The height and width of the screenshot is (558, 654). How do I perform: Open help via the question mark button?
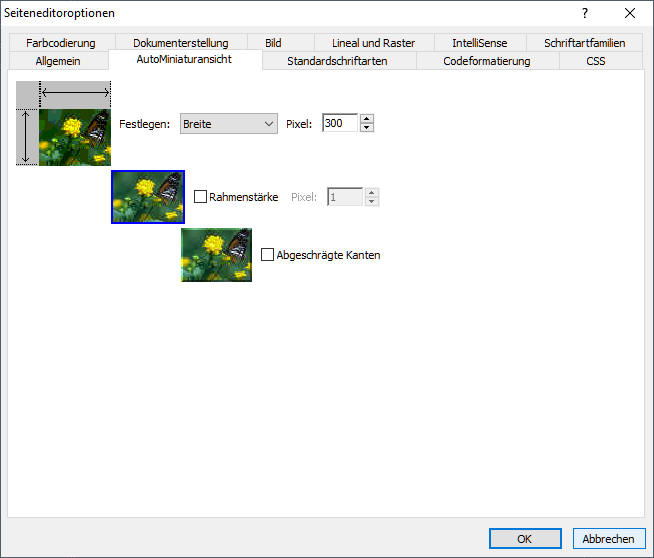[585, 13]
